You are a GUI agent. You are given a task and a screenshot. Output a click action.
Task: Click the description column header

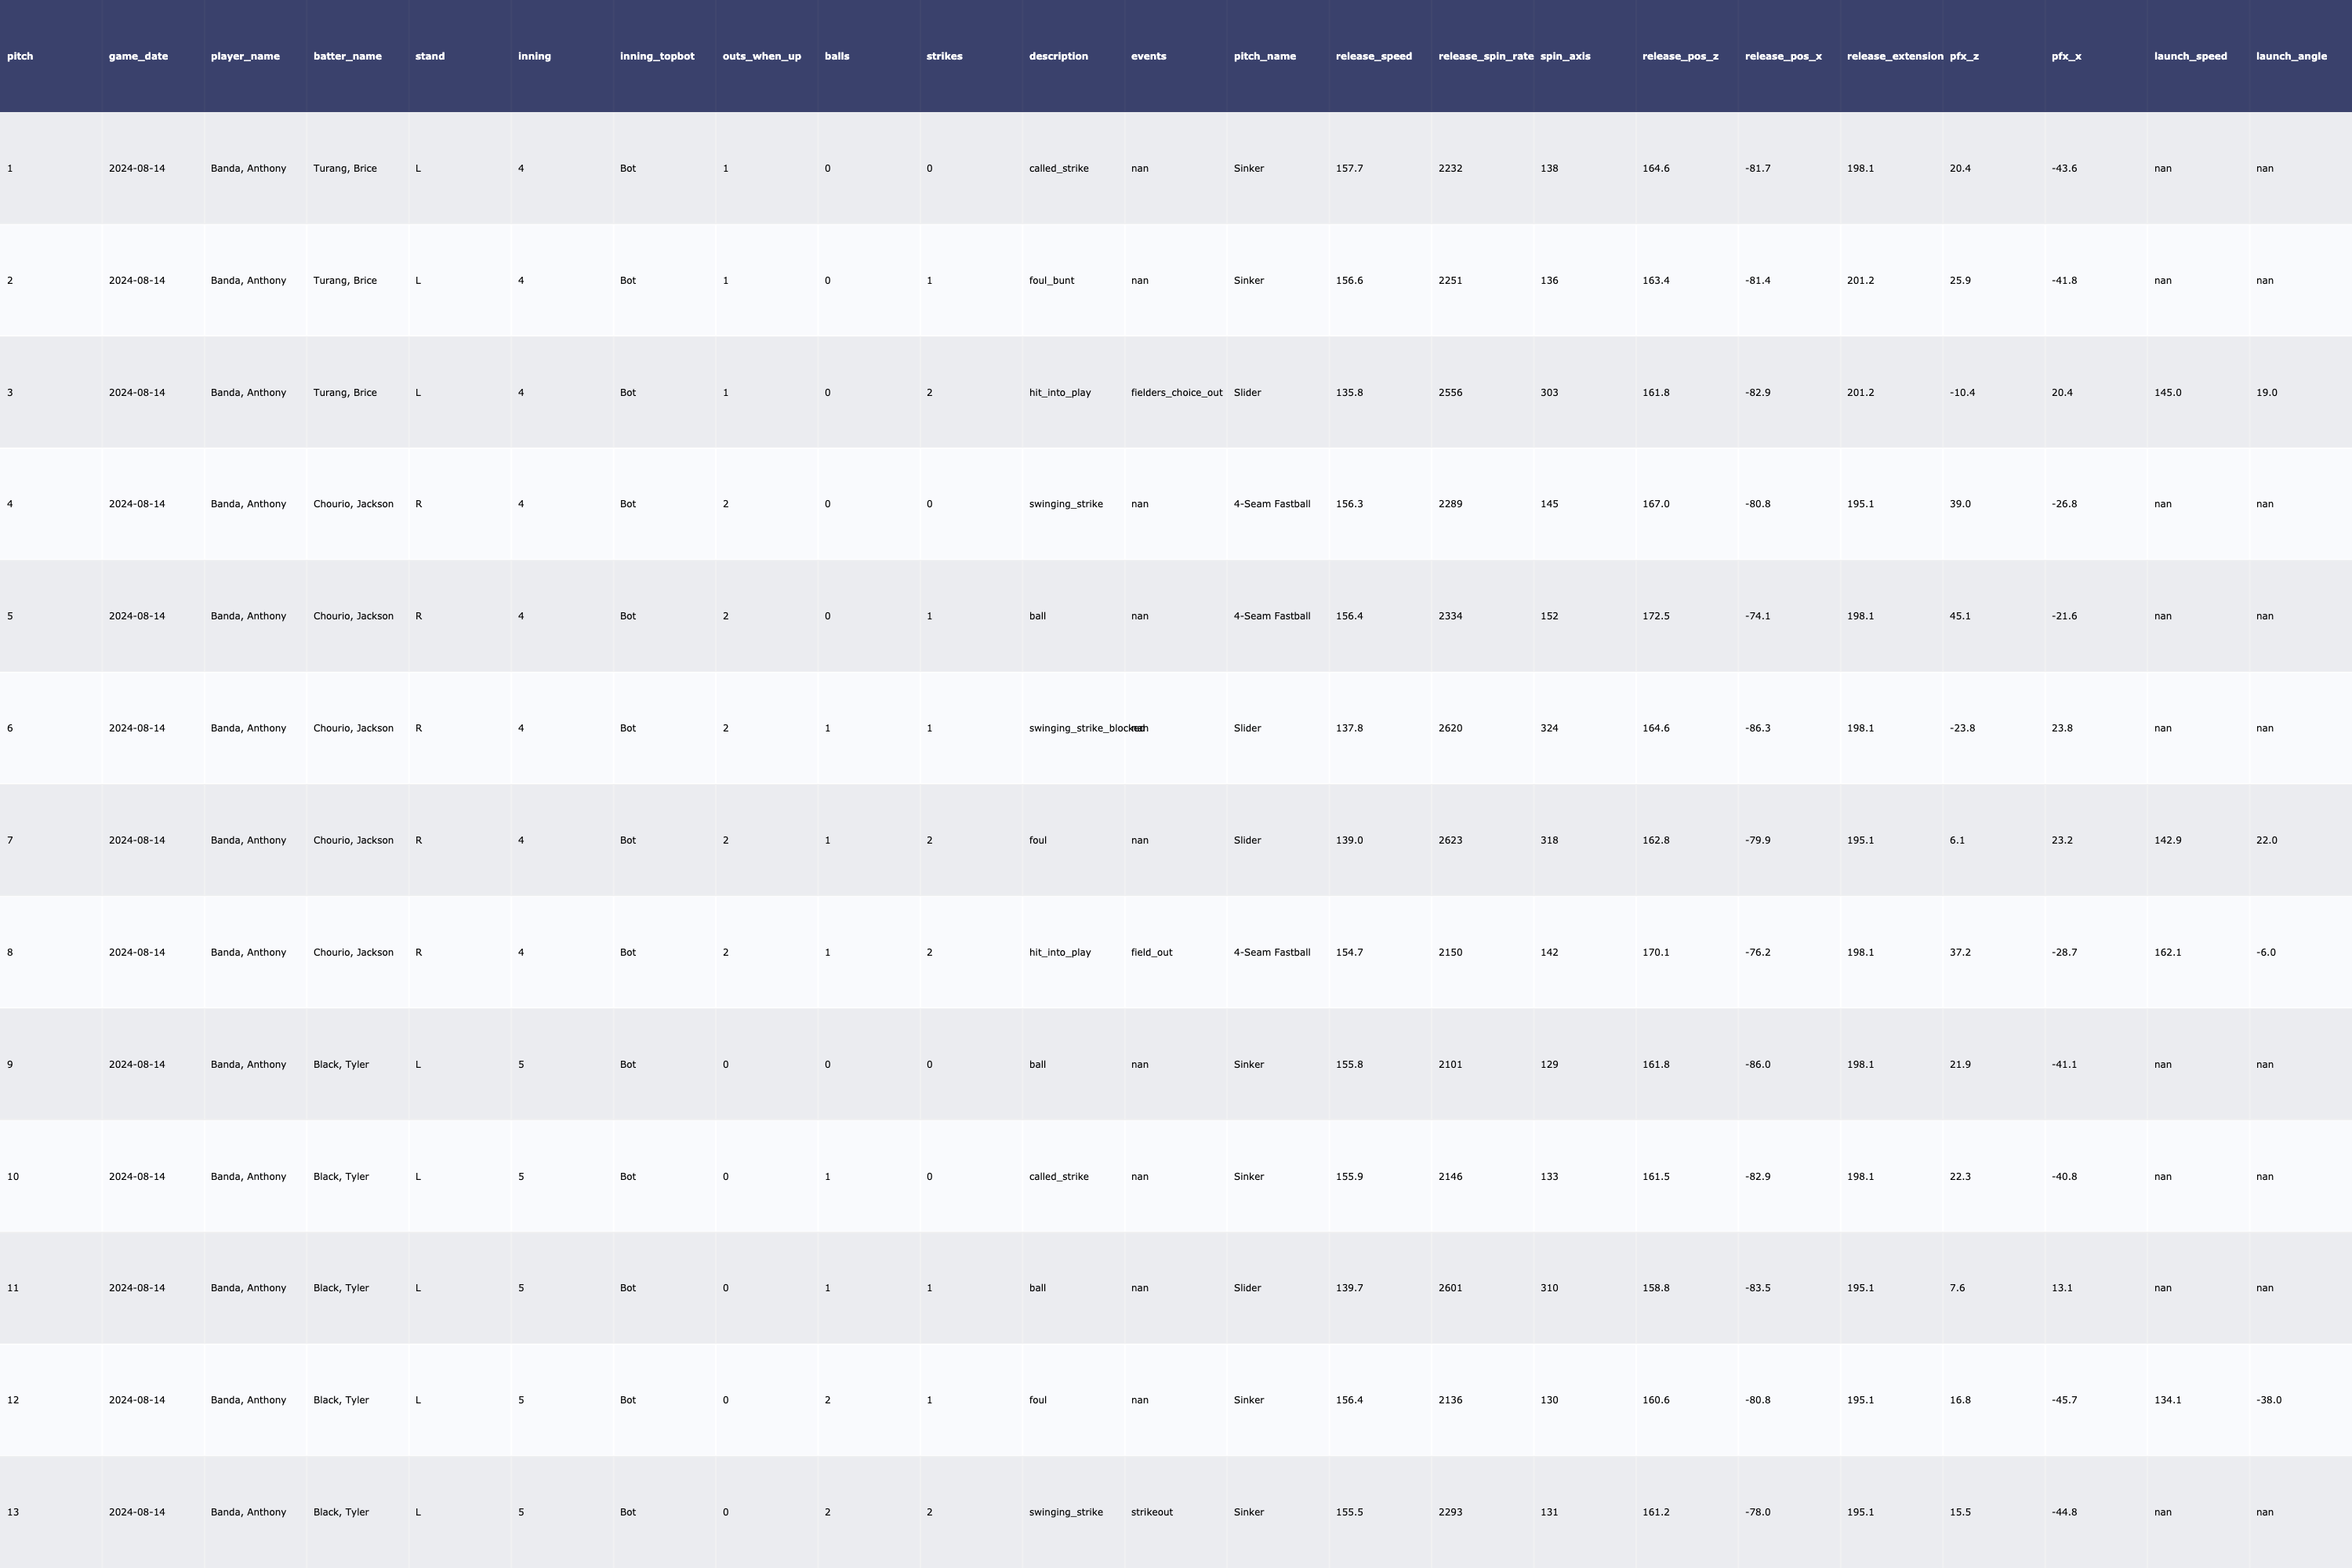pos(1058,56)
